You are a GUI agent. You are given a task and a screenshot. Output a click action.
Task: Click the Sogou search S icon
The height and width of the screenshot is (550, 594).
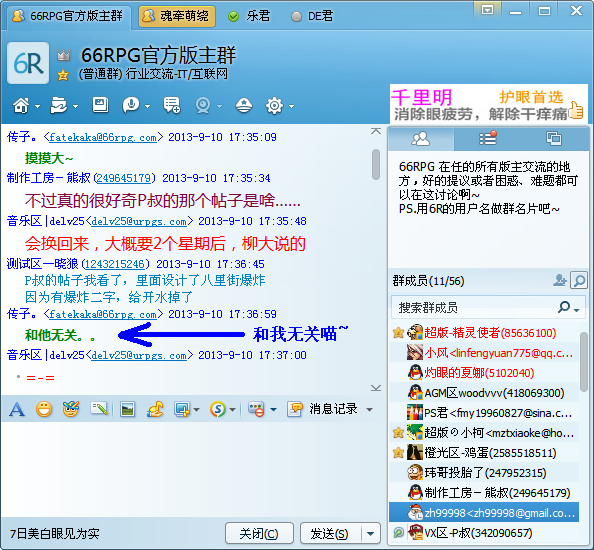[218, 409]
